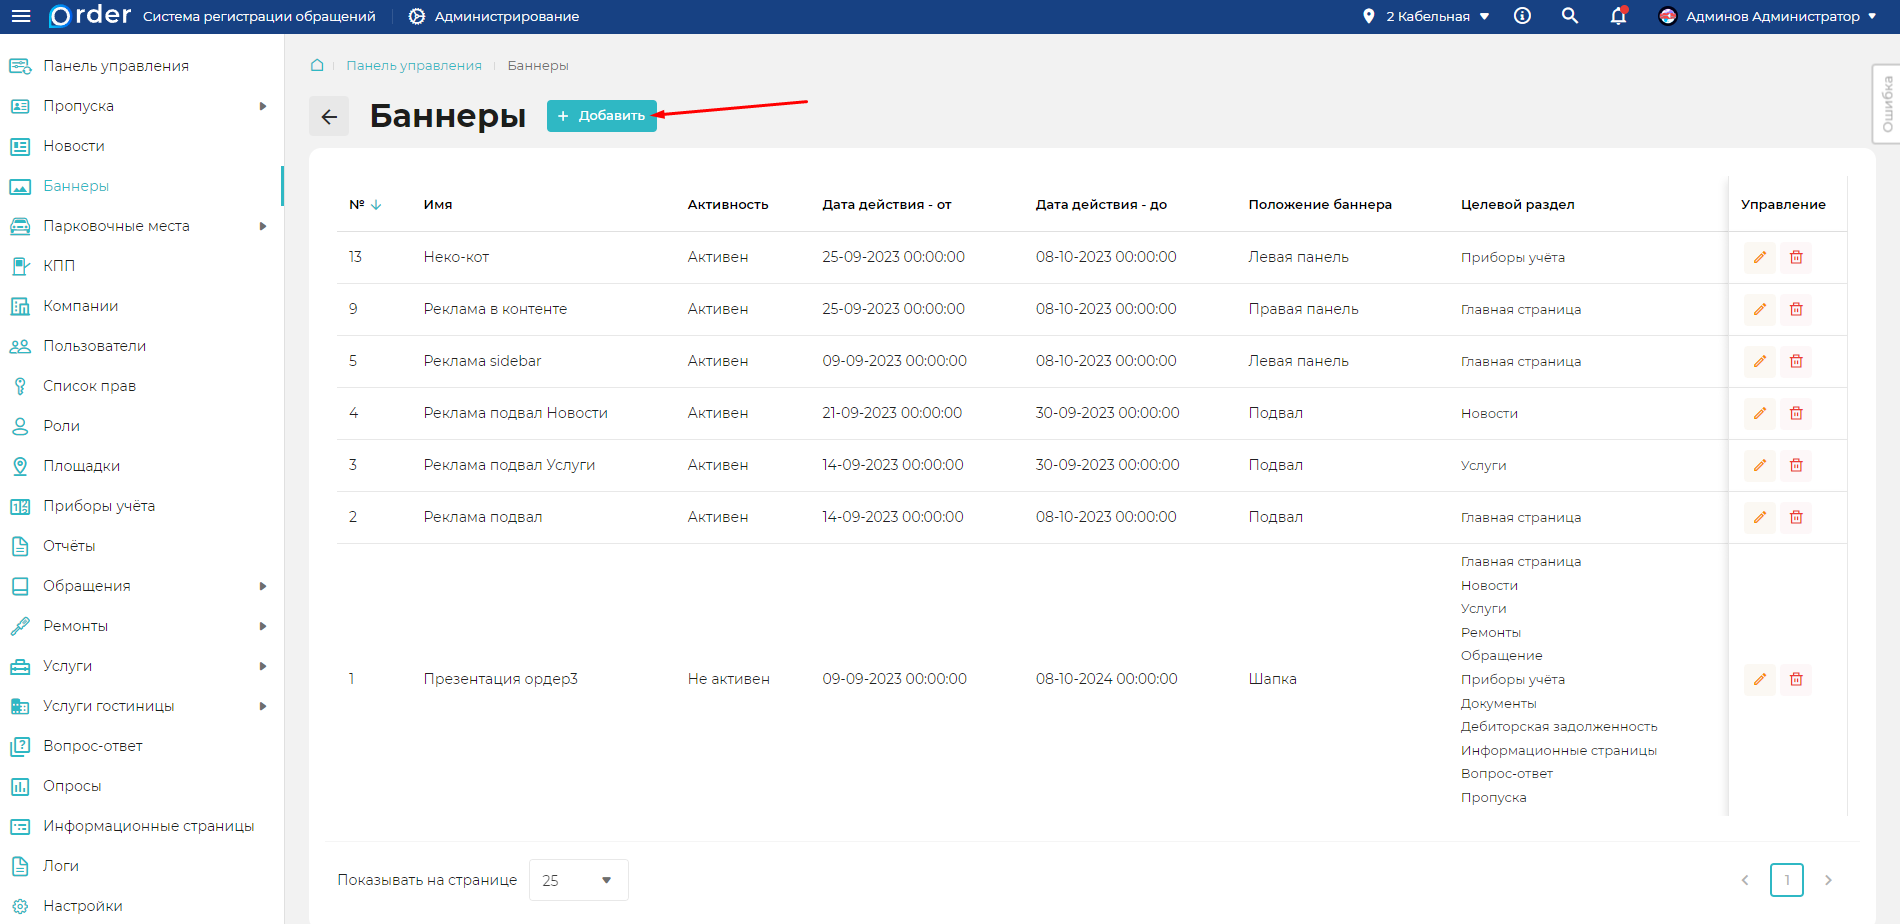Delete the Презентация ордер3 banner

pyautogui.click(x=1796, y=680)
